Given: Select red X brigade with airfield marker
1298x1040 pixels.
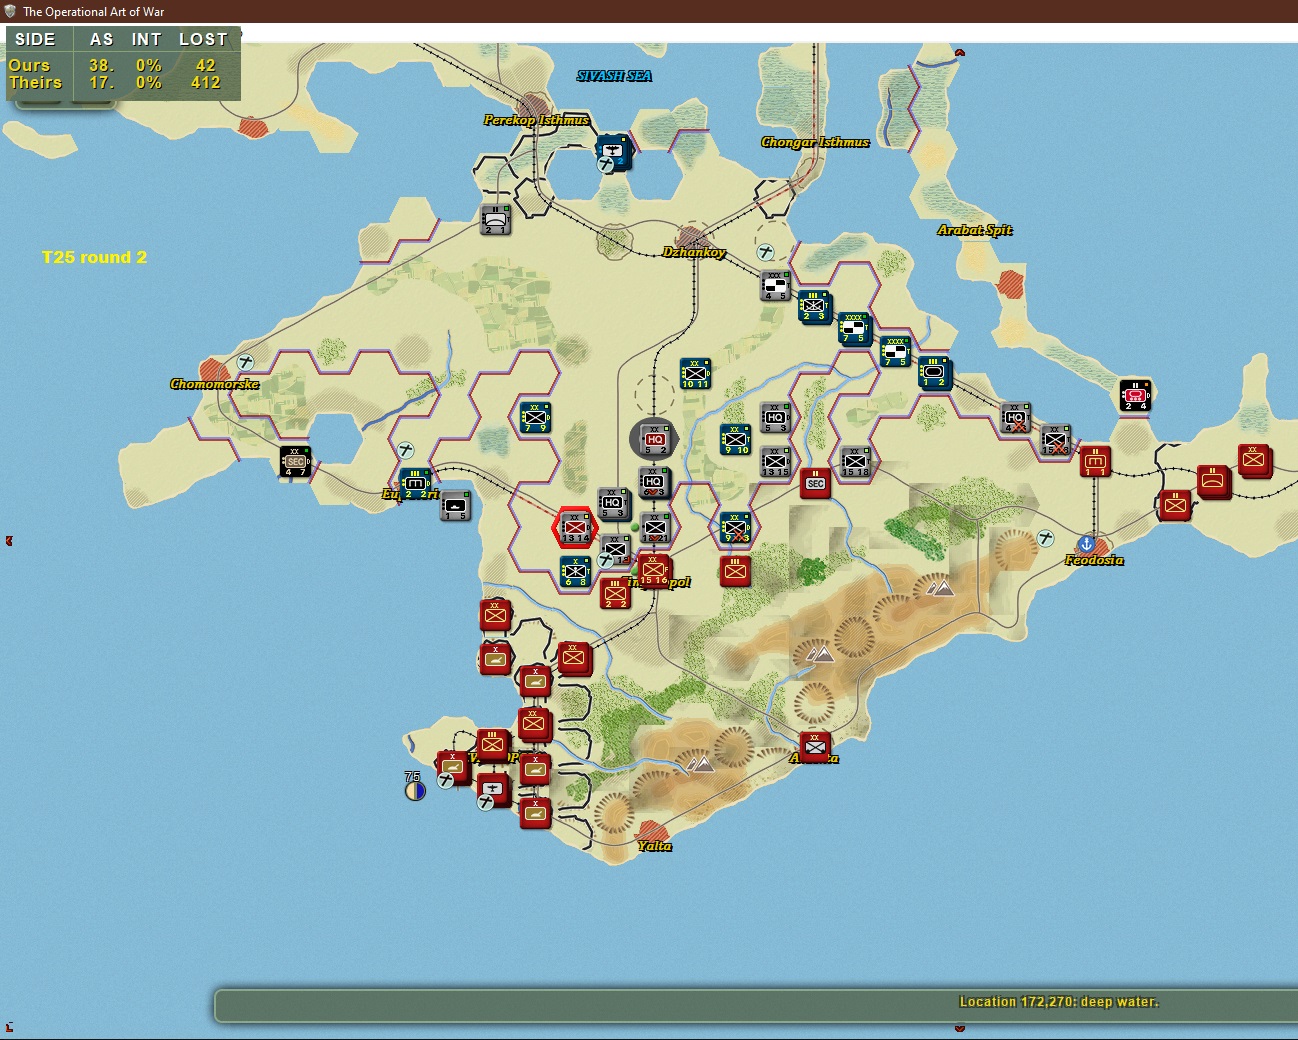Looking at the screenshot, I should 453,767.
